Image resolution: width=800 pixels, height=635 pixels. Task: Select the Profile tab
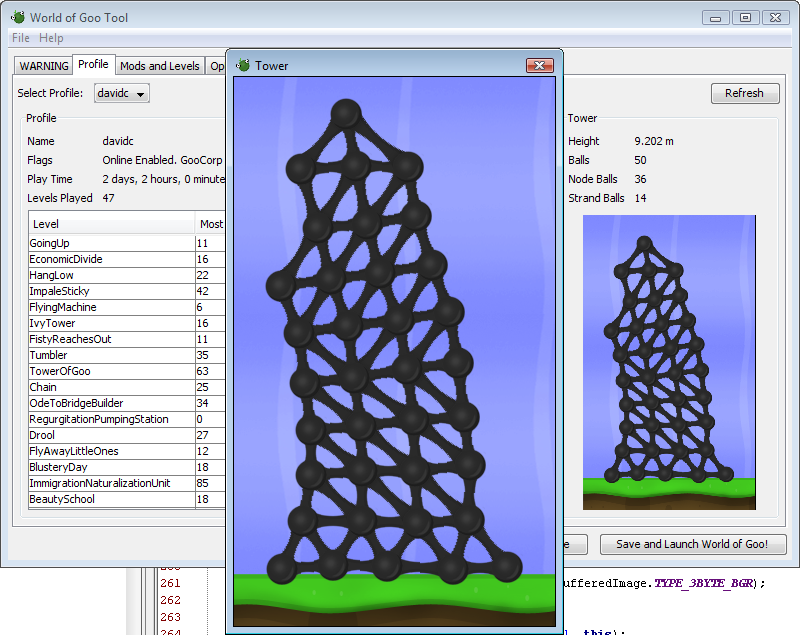93,64
